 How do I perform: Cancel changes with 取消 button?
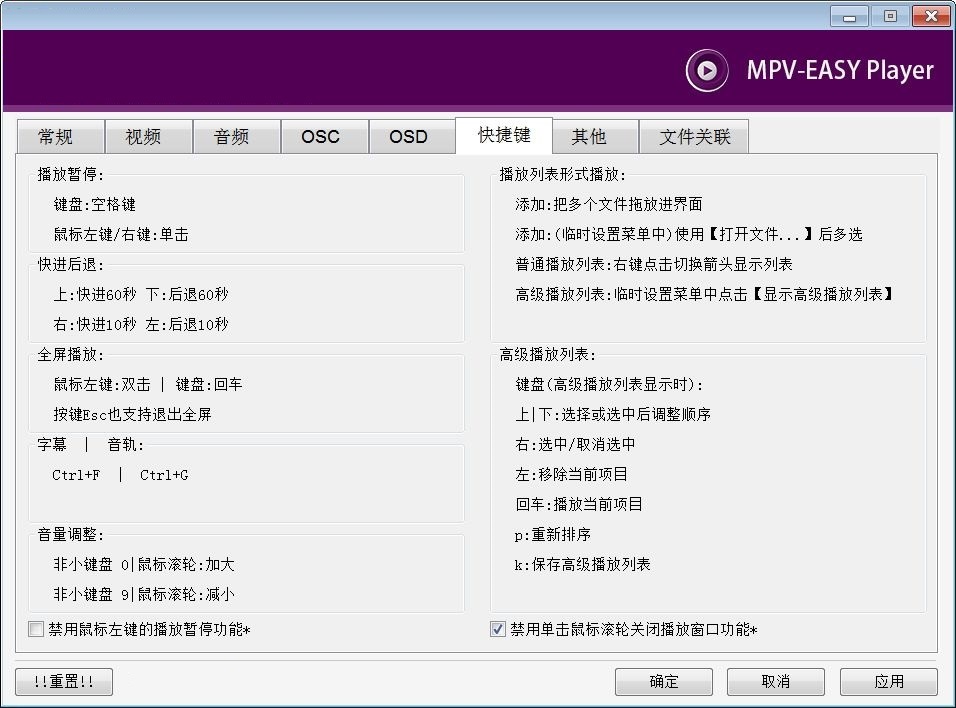pos(776,681)
